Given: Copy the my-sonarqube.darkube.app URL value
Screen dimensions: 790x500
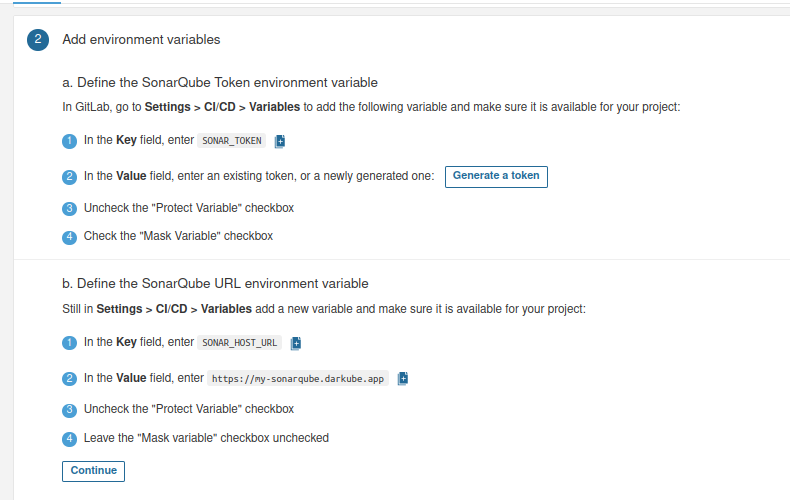Looking at the screenshot, I should (x=403, y=379).
